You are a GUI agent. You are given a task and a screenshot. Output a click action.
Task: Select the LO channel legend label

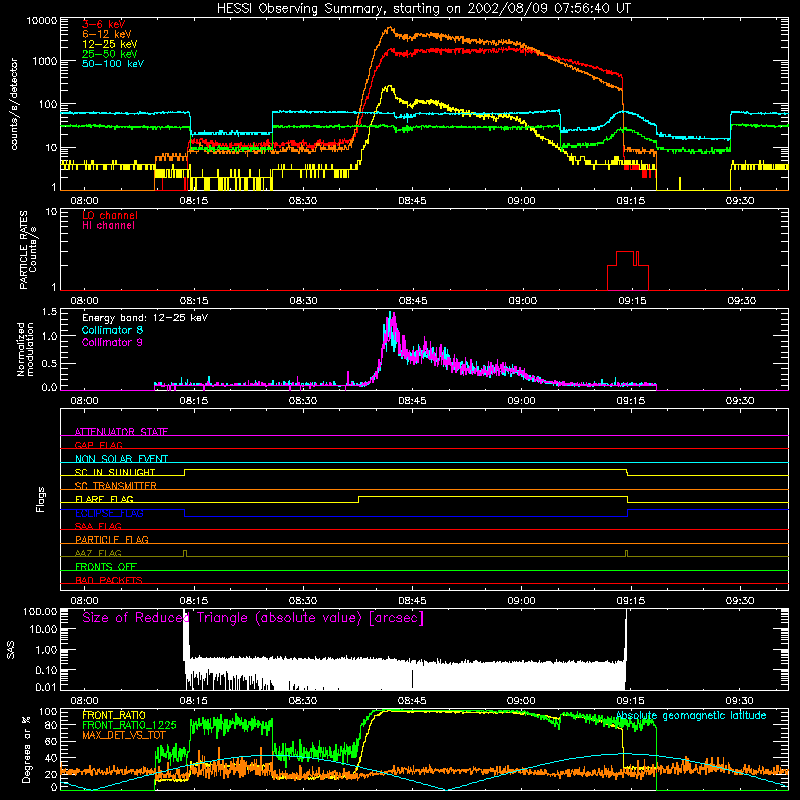[110, 215]
